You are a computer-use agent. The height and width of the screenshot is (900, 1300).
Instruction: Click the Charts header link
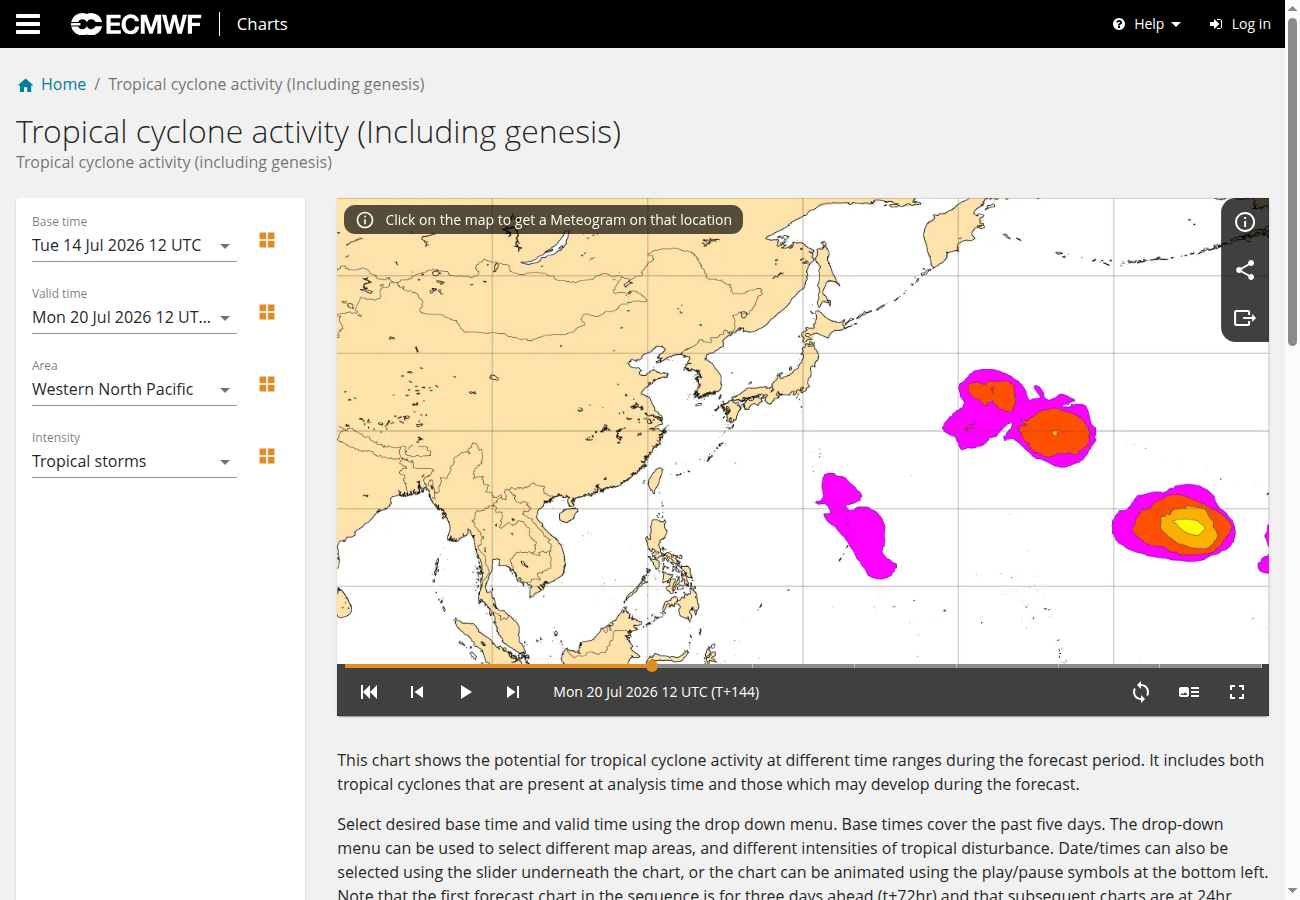click(262, 24)
